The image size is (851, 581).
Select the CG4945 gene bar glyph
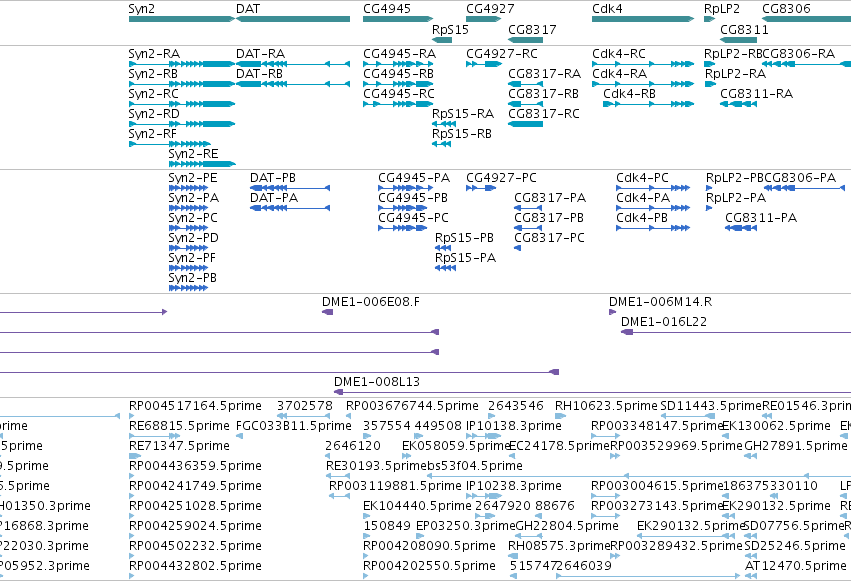[398, 19]
